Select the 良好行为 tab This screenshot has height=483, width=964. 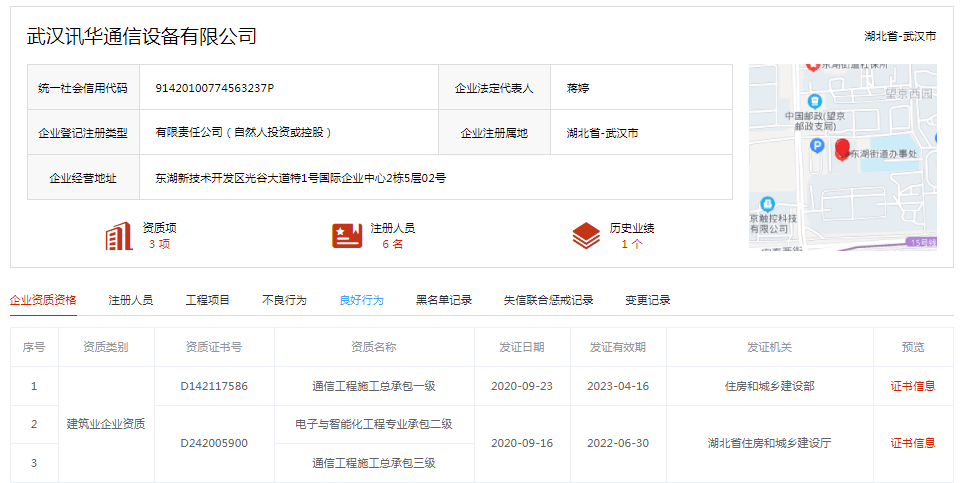tap(362, 300)
